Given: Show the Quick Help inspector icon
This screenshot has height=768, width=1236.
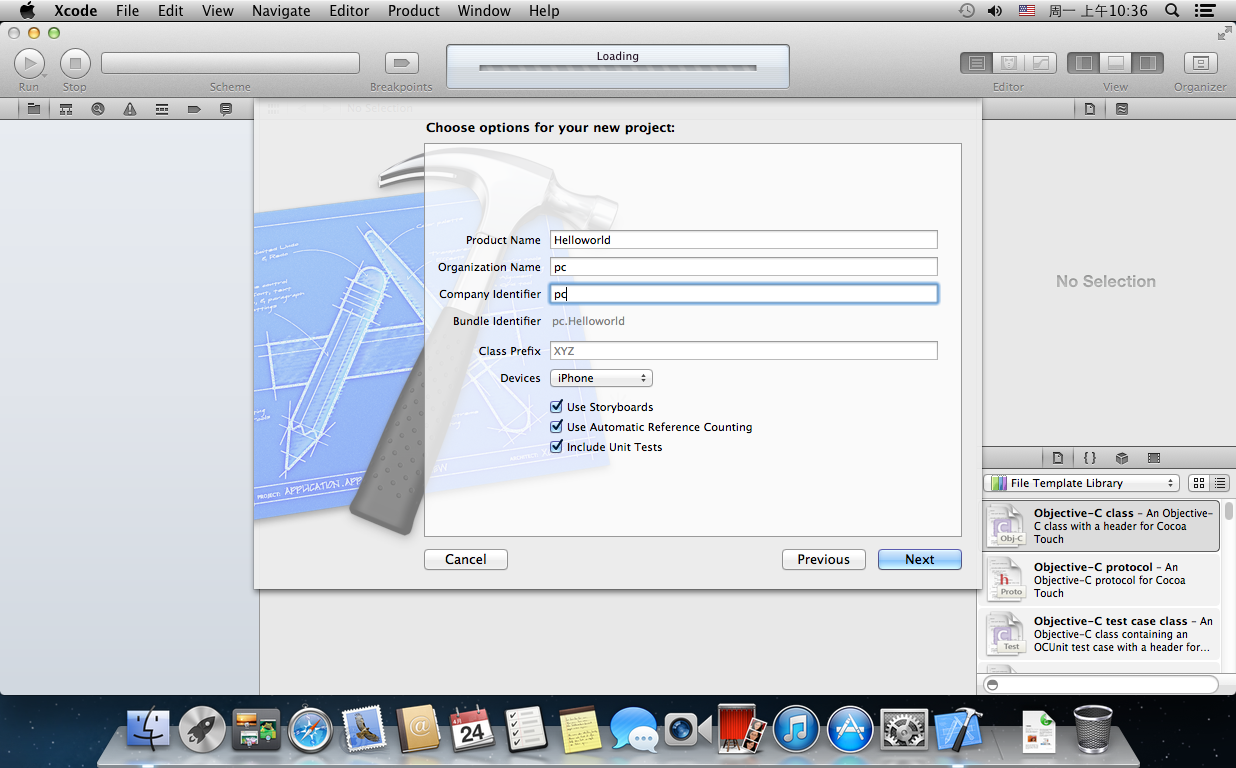Looking at the screenshot, I should pyautogui.click(x=1122, y=109).
